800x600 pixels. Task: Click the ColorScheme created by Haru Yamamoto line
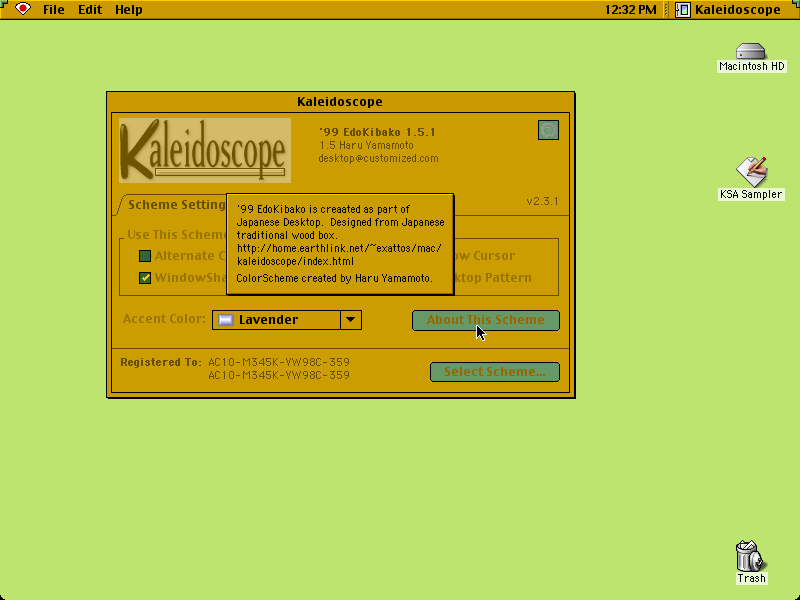click(x=335, y=279)
